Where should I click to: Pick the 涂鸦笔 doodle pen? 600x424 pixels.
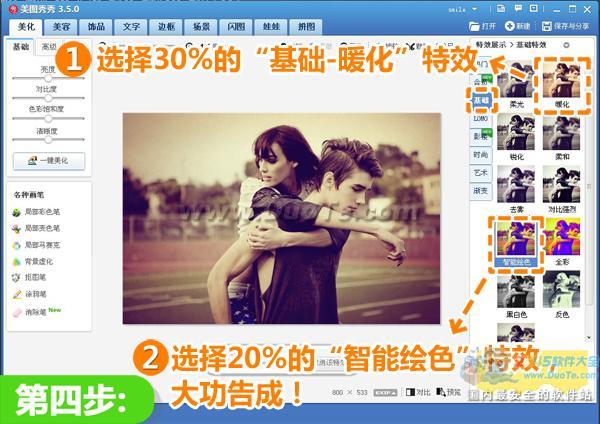click(29, 294)
